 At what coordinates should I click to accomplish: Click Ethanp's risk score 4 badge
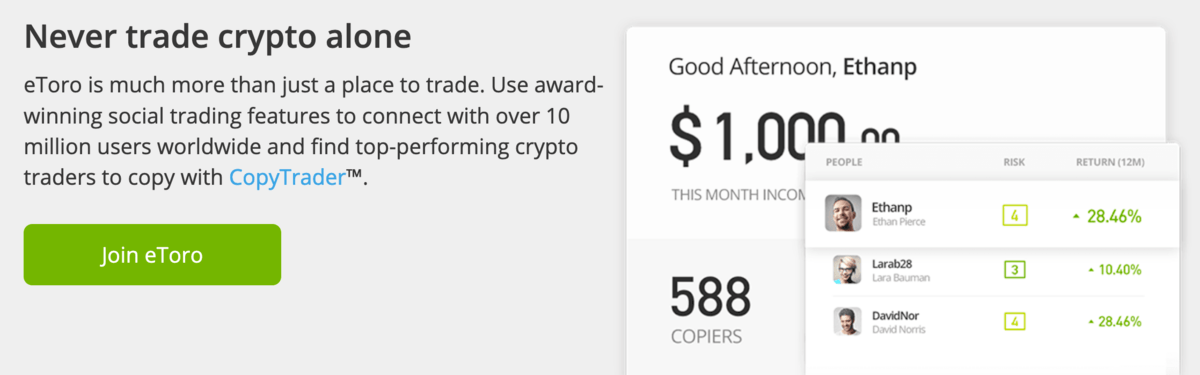click(1014, 215)
